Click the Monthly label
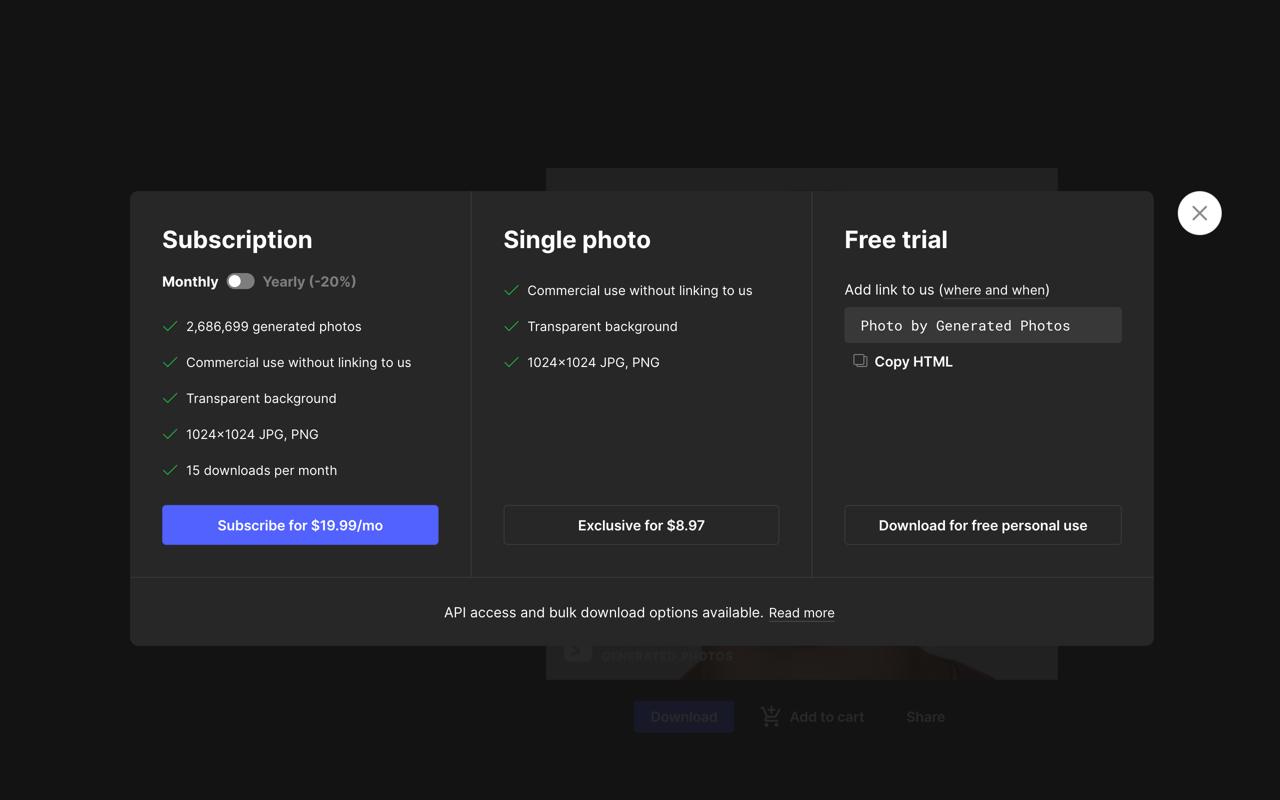The height and width of the screenshot is (800, 1280). coord(190,282)
